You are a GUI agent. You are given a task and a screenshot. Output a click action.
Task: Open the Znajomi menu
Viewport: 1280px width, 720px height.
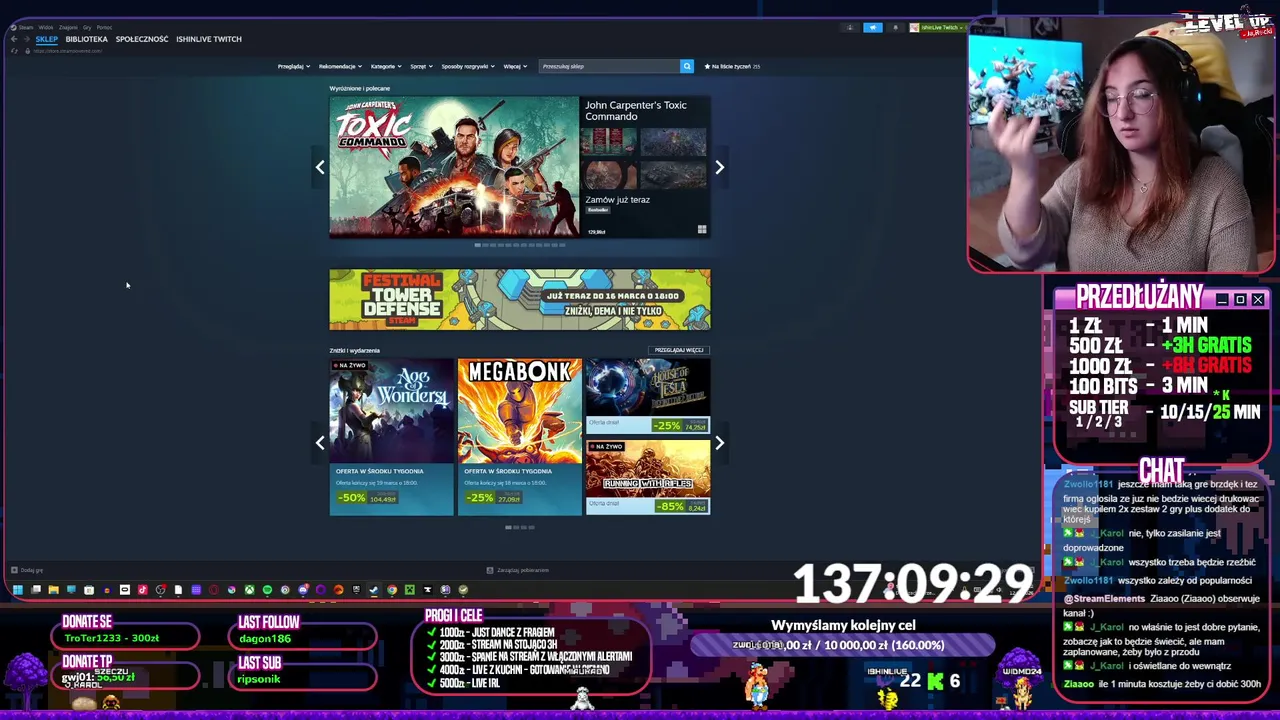coord(68,27)
